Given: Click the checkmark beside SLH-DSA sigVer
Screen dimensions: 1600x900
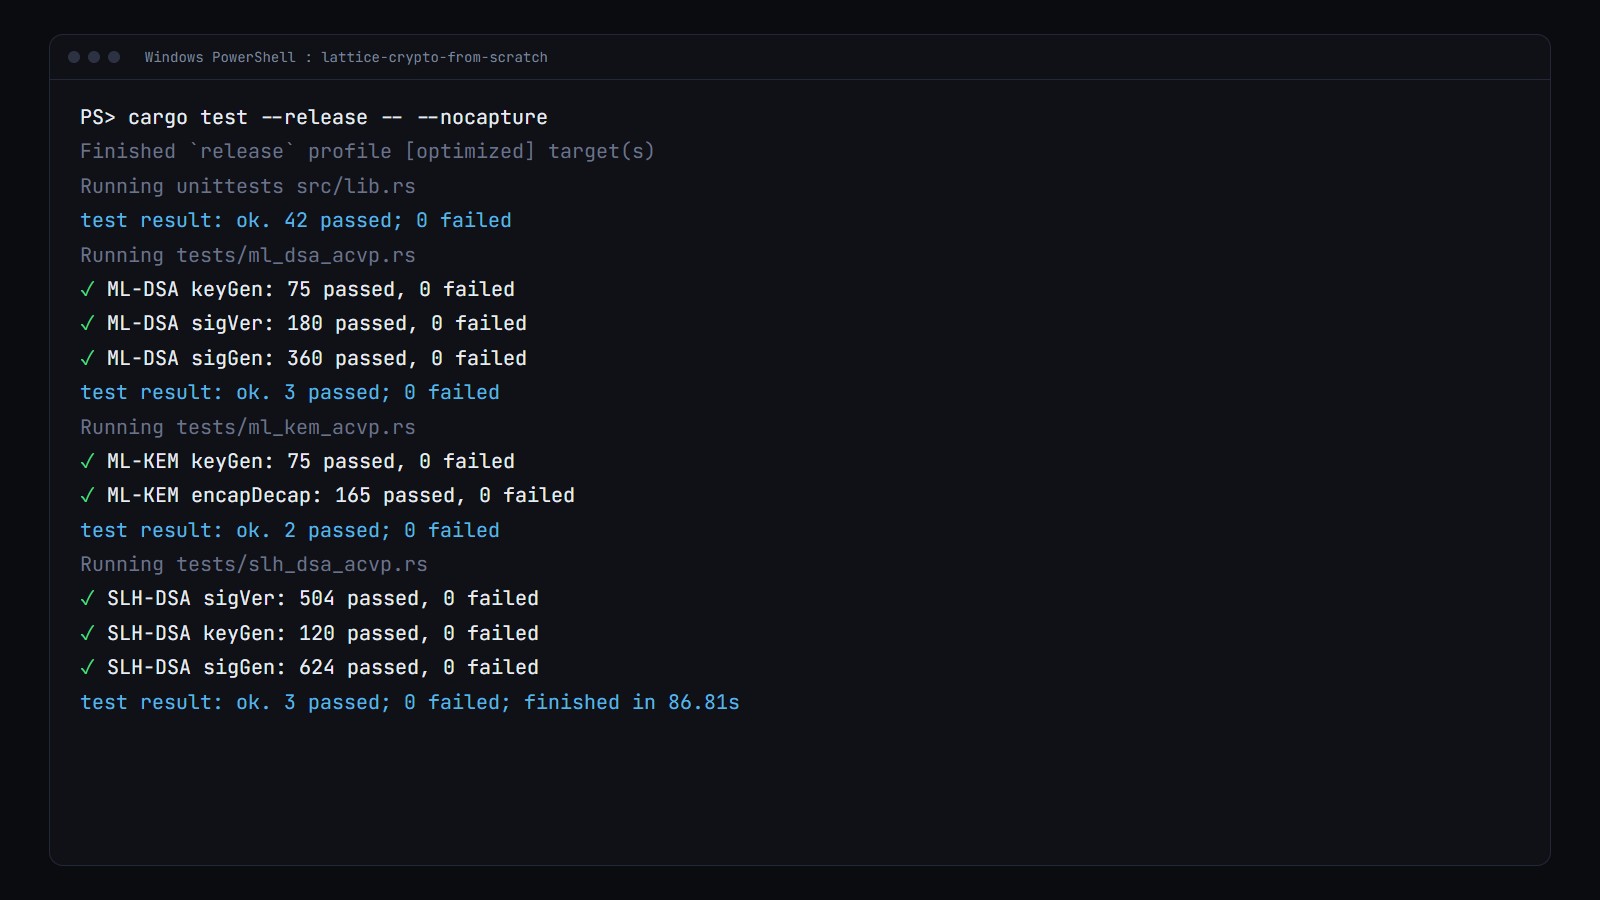Looking at the screenshot, I should pyautogui.click(x=87, y=599).
